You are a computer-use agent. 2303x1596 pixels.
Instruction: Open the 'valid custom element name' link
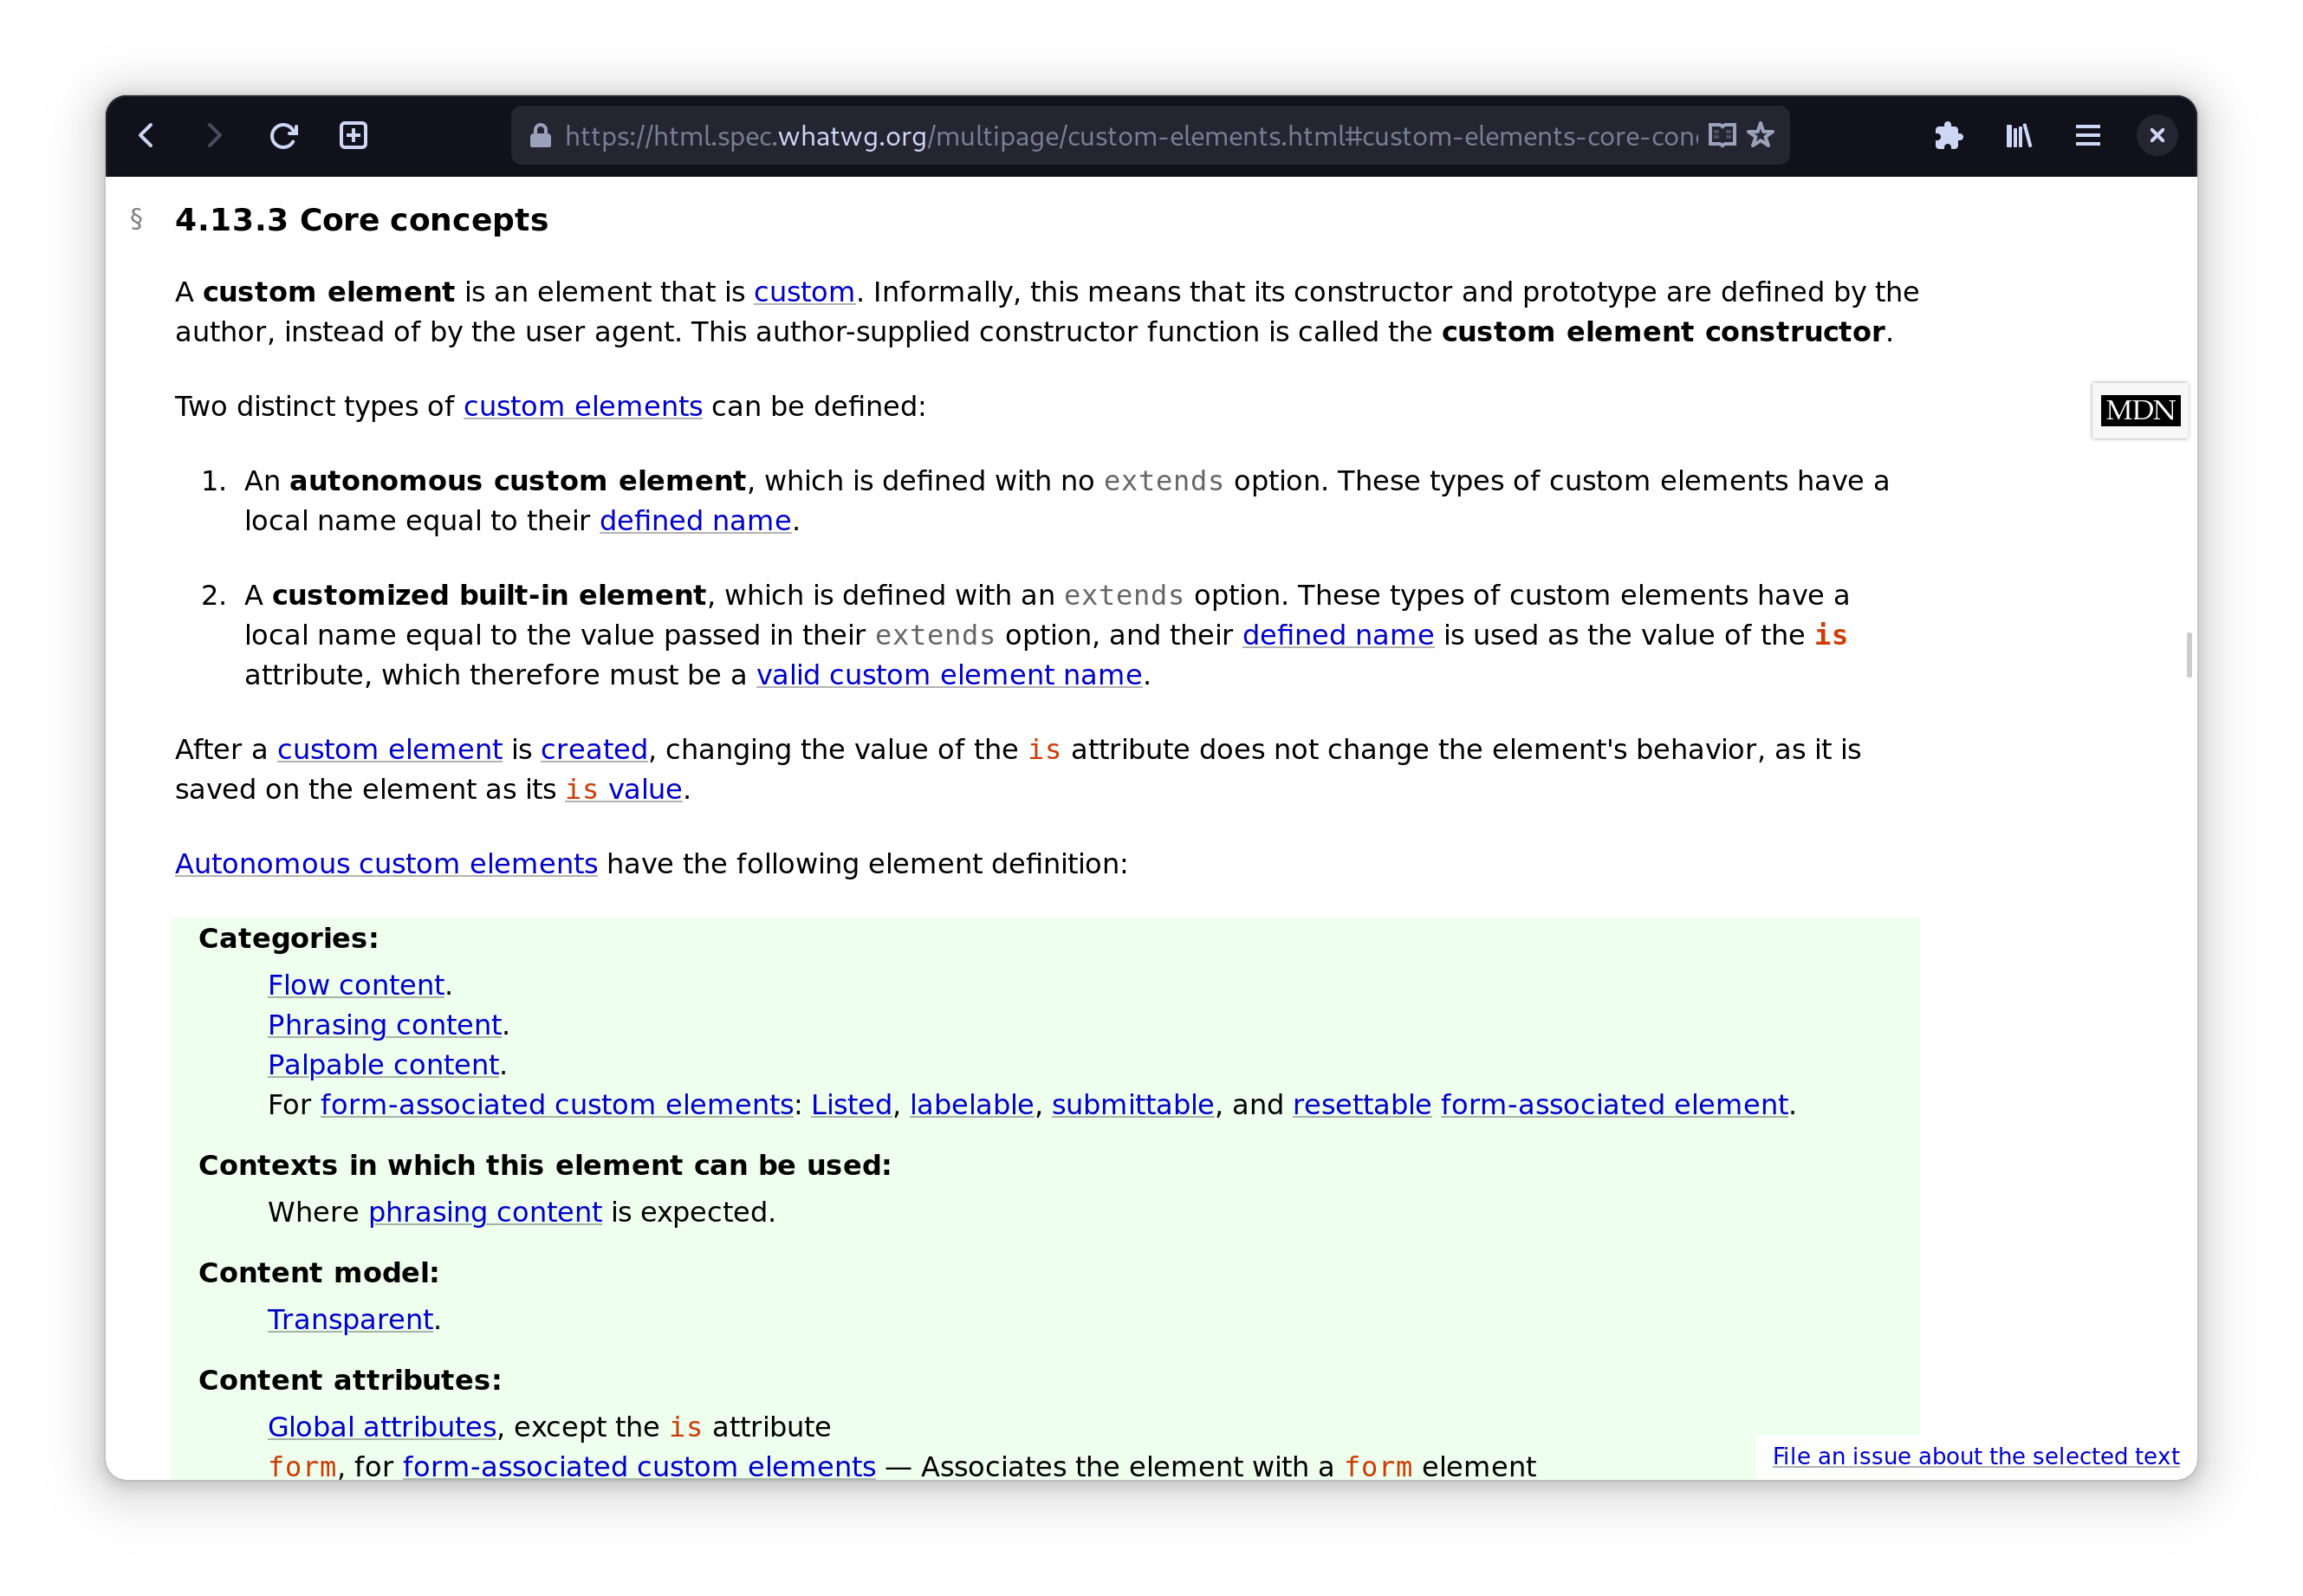click(x=949, y=675)
